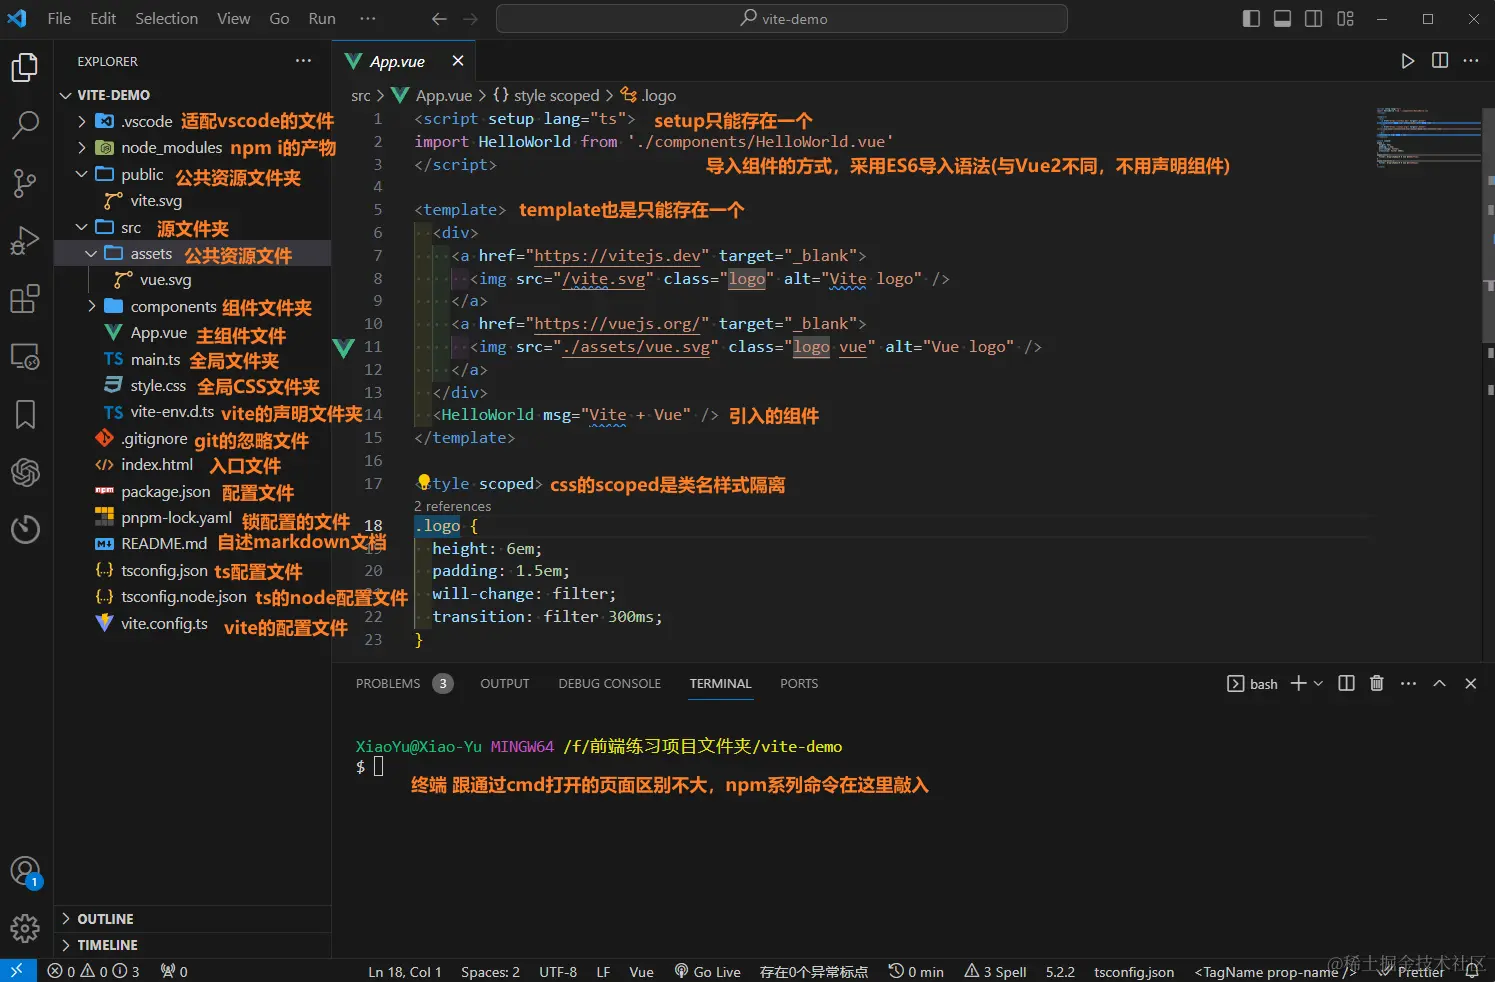
Task: Split the editor right
Action: click(1440, 61)
